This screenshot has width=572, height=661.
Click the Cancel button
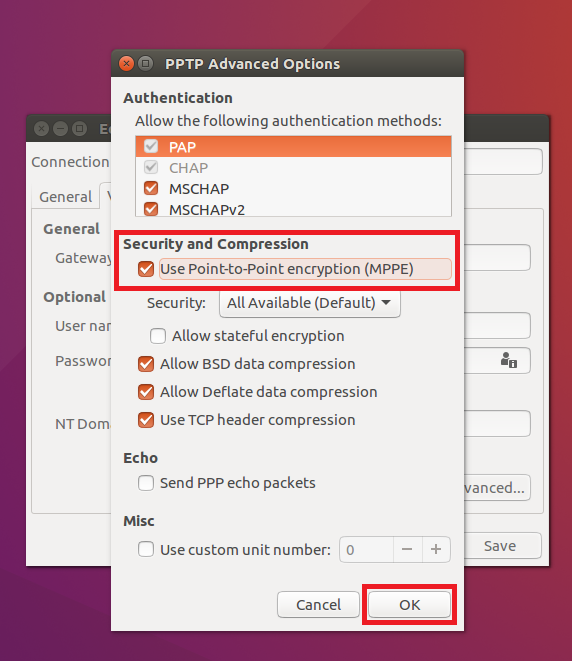[x=318, y=605]
